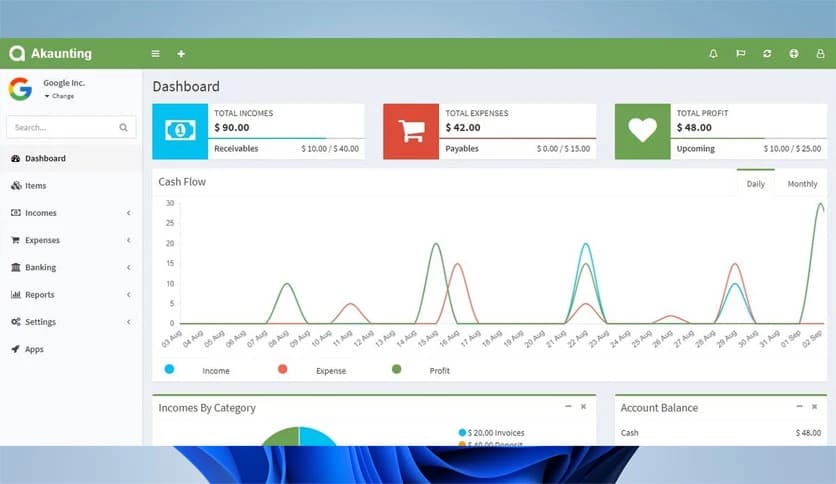The width and height of the screenshot is (836, 484).
Task: Click the Total Expenses progress bar
Action: [x=517, y=138]
